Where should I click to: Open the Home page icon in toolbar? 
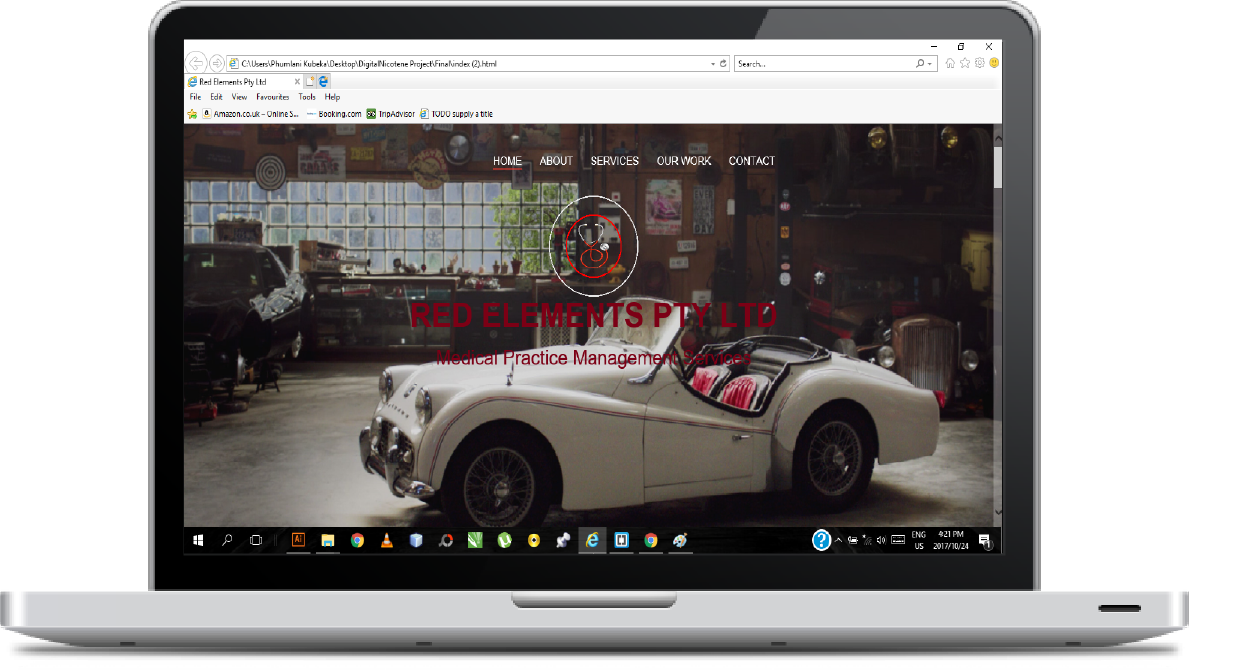[950, 63]
